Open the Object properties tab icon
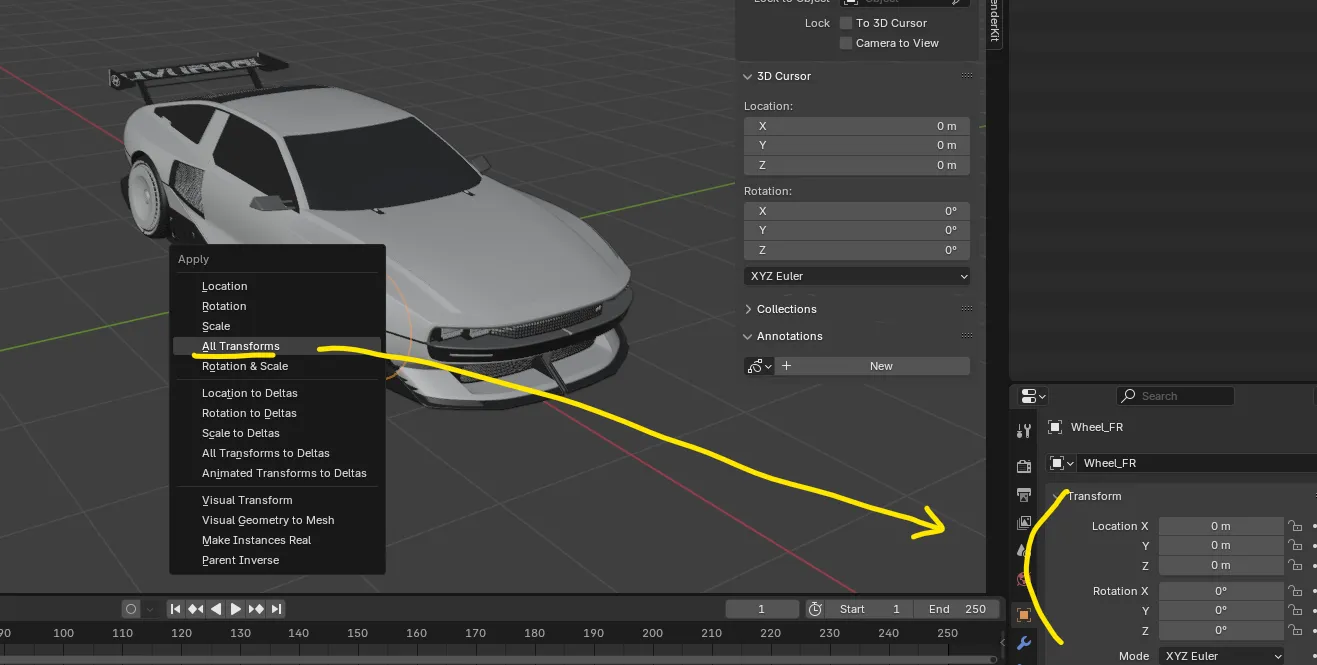Screen dimensions: 1317x665 [1023, 615]
